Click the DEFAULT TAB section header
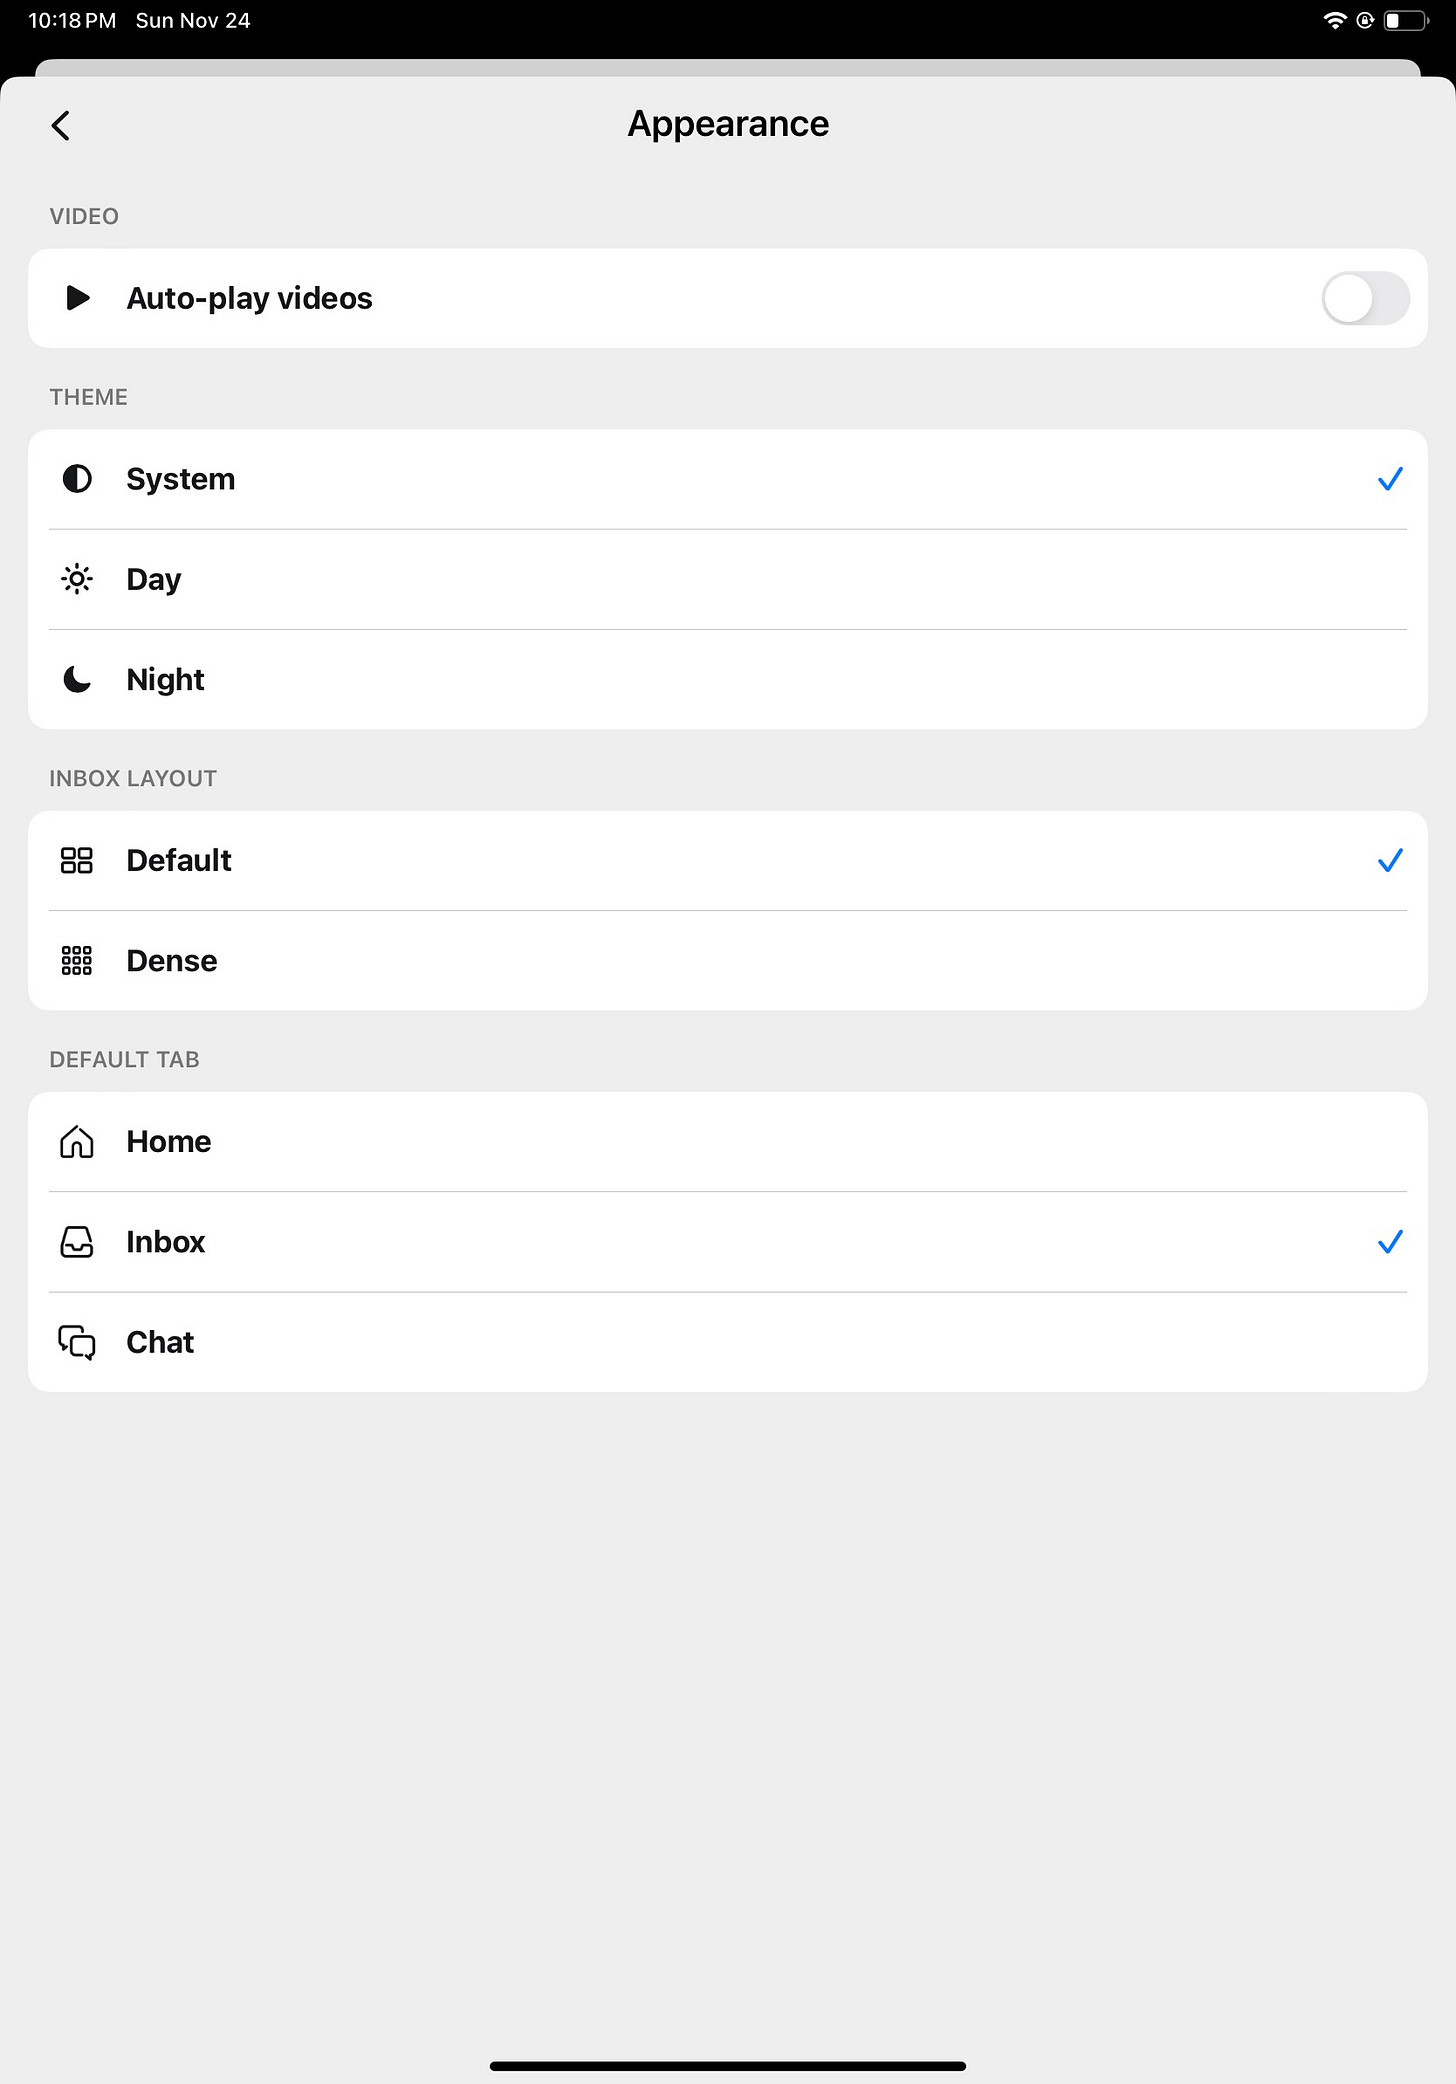The height and width of the screenshot is (2084, 1456). [125, 1059]
